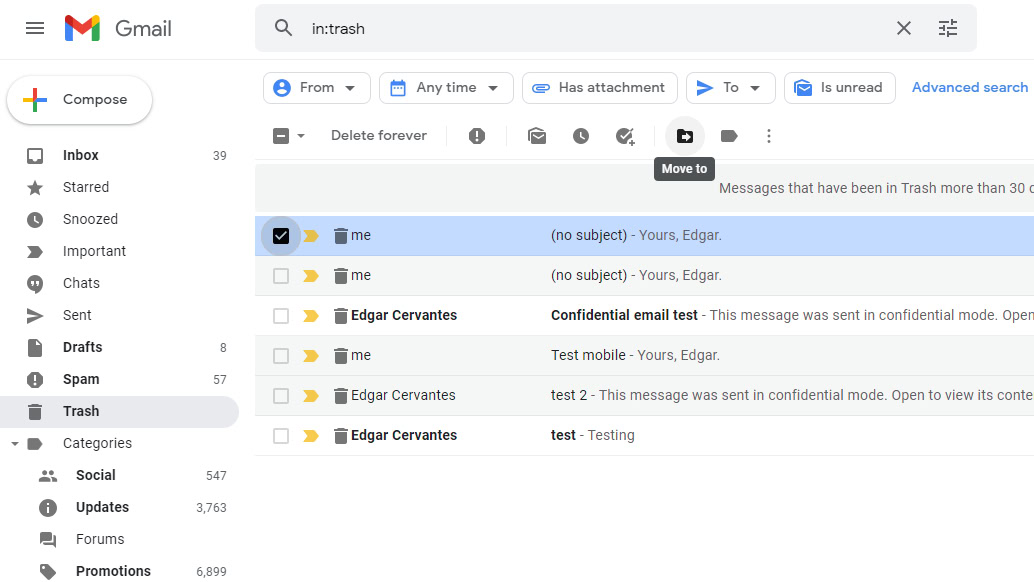This screenshot has height=582, width=1034.
Task: Uncheck the selected first email checkbox
Action: coord(281,236)
